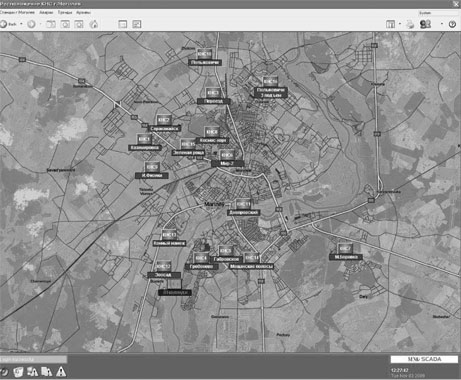Screen dimensions: 461x380
Task: Expand the Forward history dropdown arrow
Action: tap(41, 24)
